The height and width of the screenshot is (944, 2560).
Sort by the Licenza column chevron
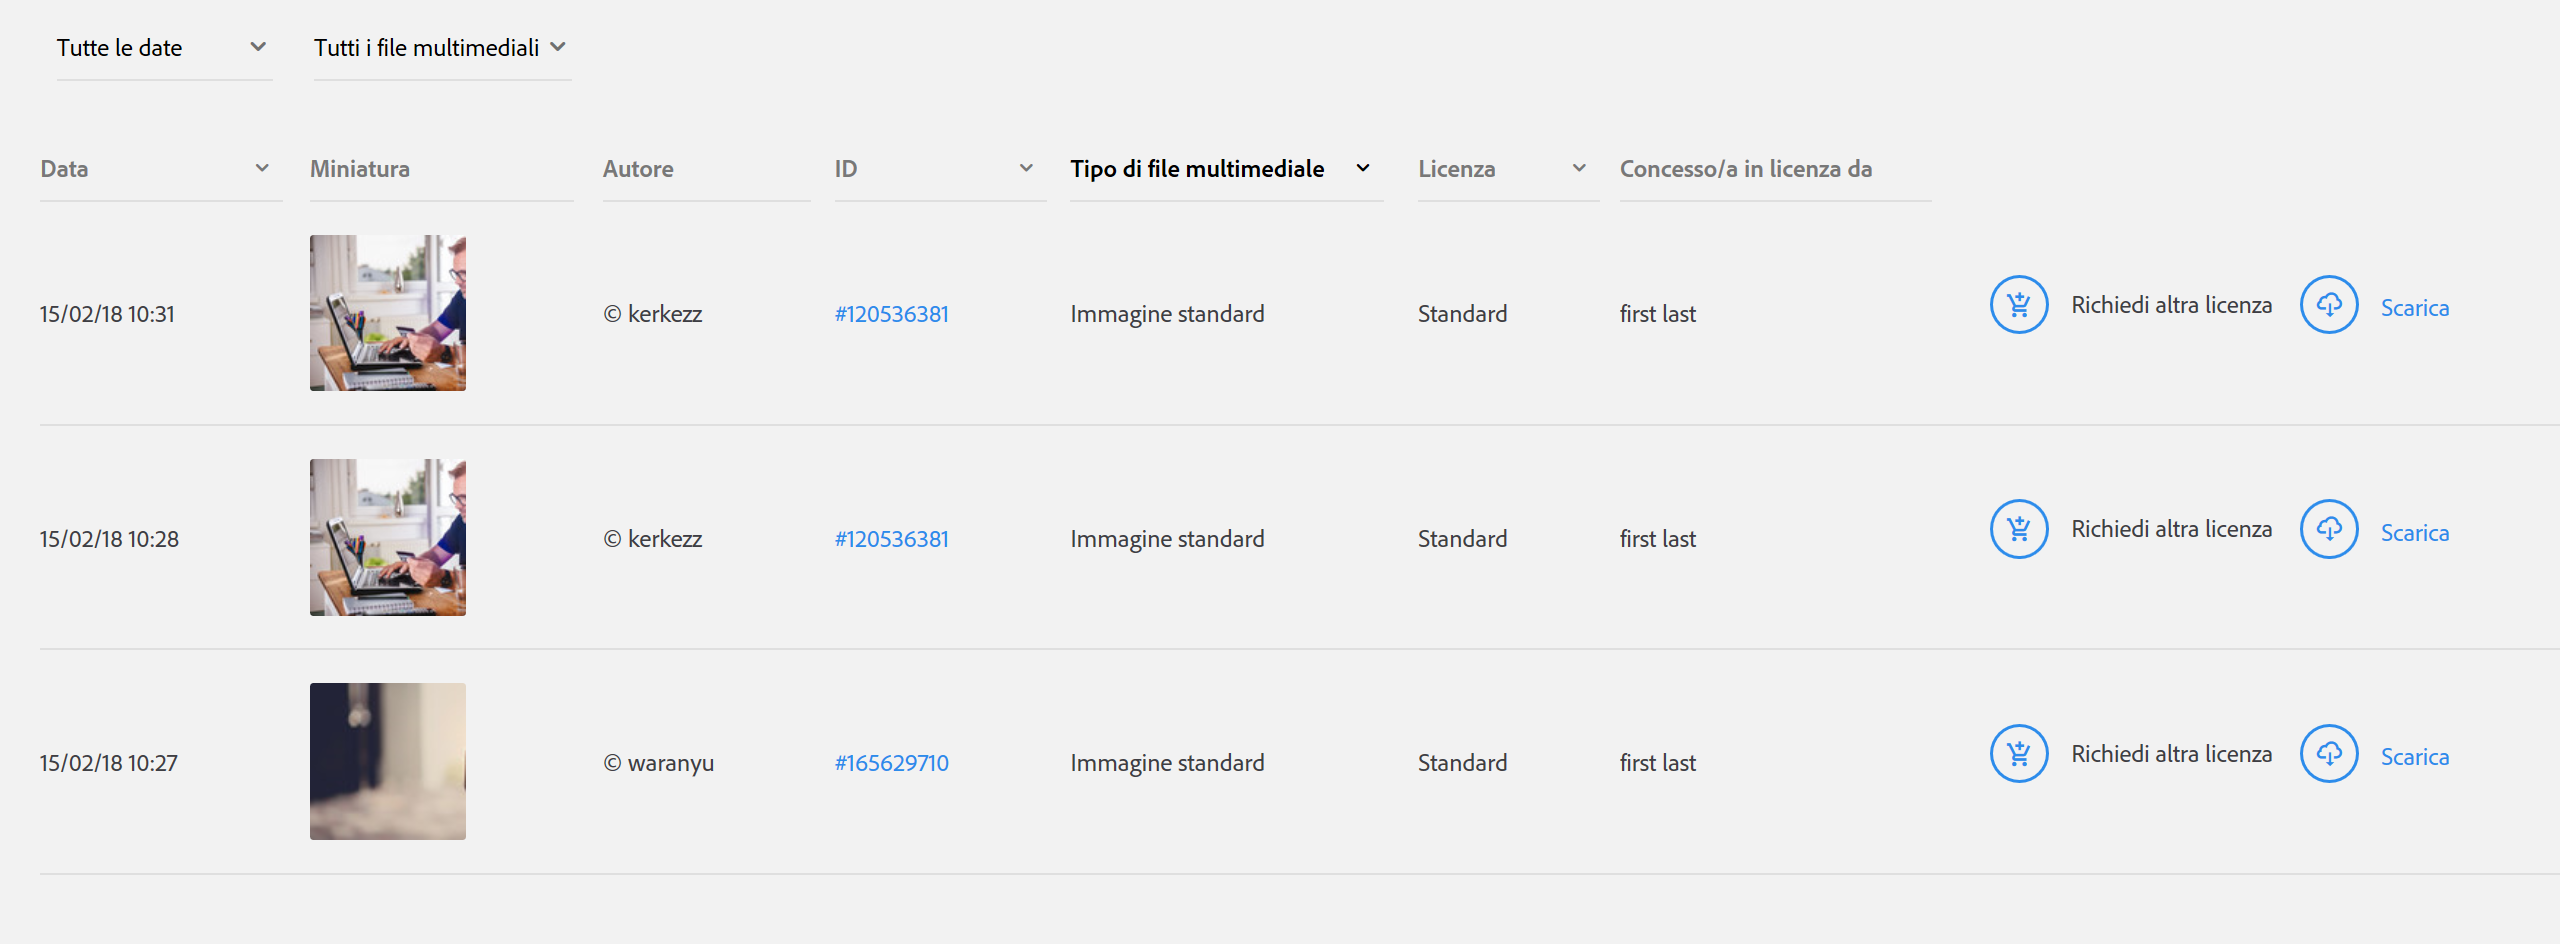coord(1579,168)
